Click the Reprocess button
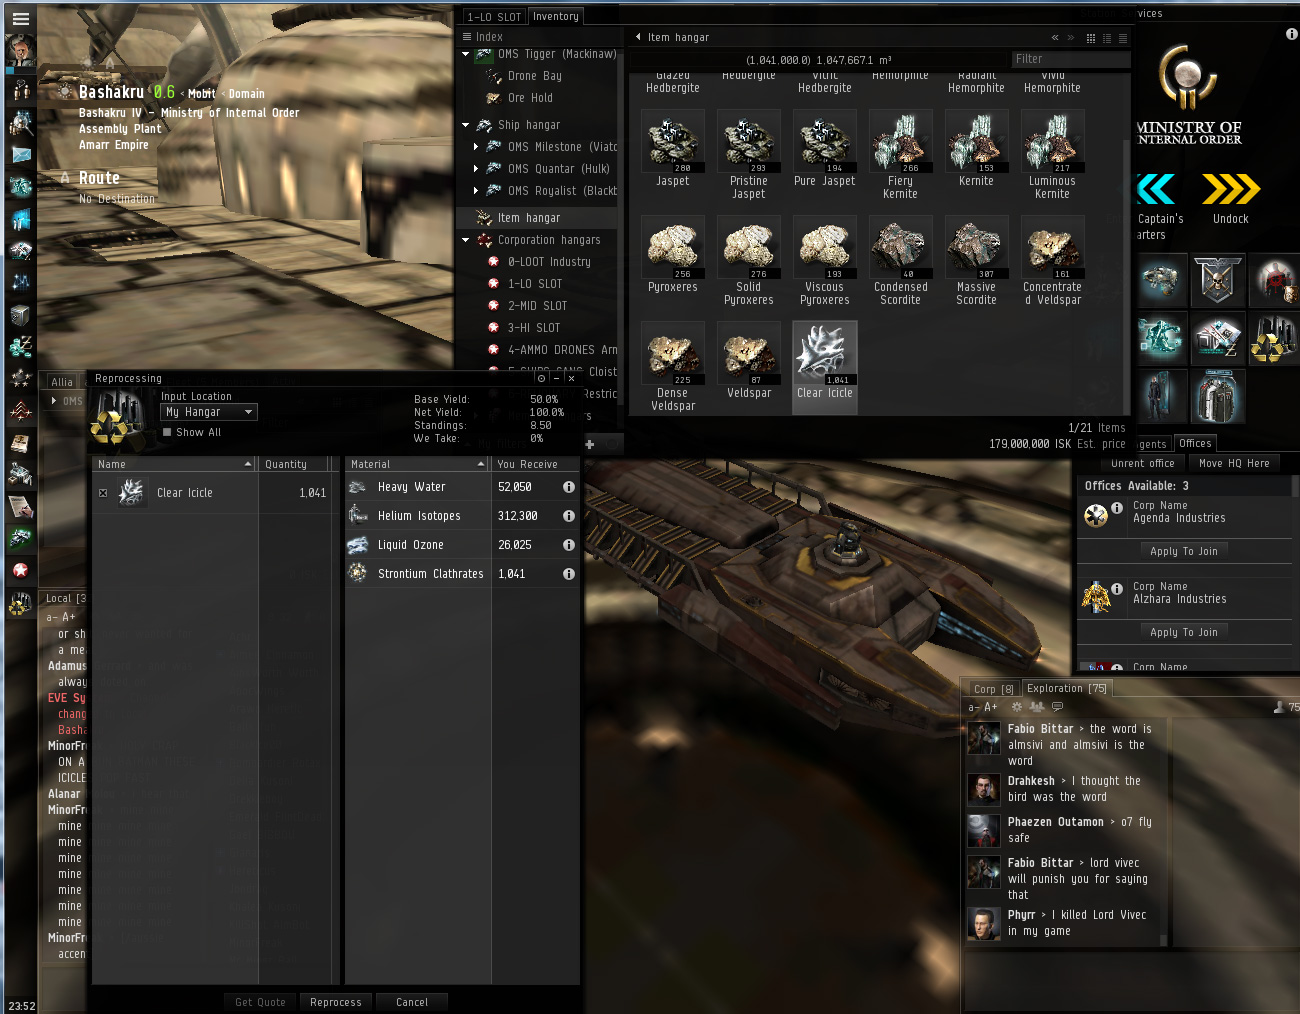Image resolution: width=1300 pixels, height=1014 pixels. (336, 1002)
